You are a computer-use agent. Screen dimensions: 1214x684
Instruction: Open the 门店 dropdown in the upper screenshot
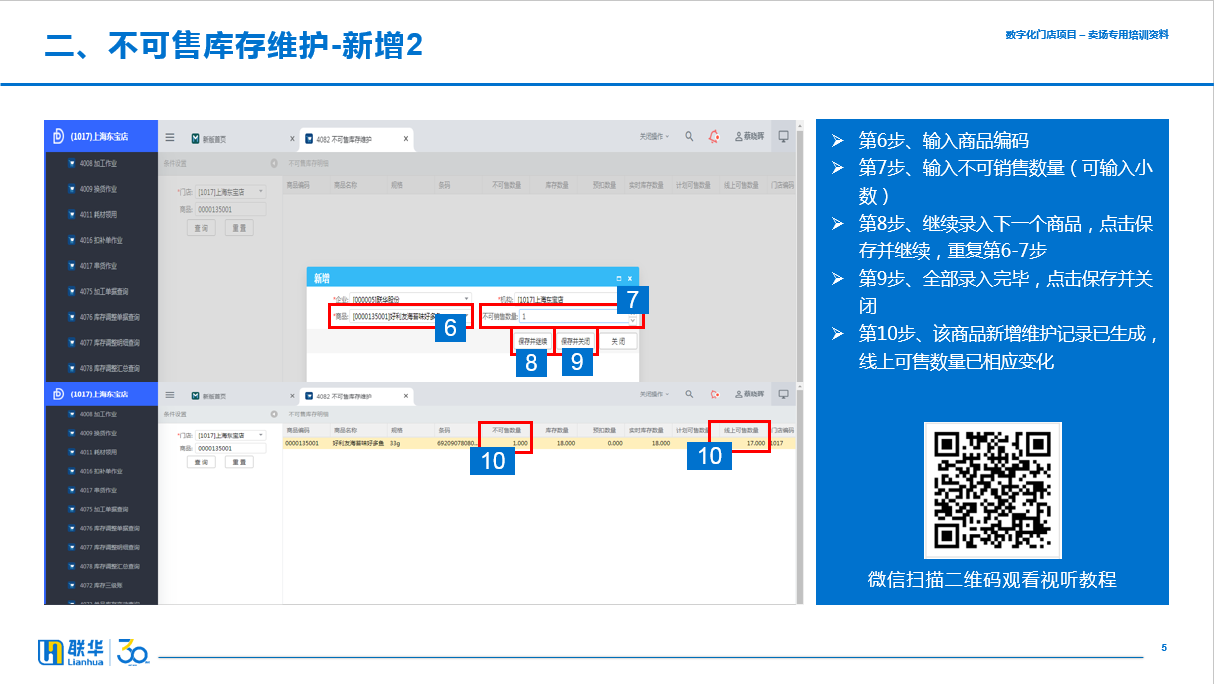pyautogui.click(x=231, y=191)
